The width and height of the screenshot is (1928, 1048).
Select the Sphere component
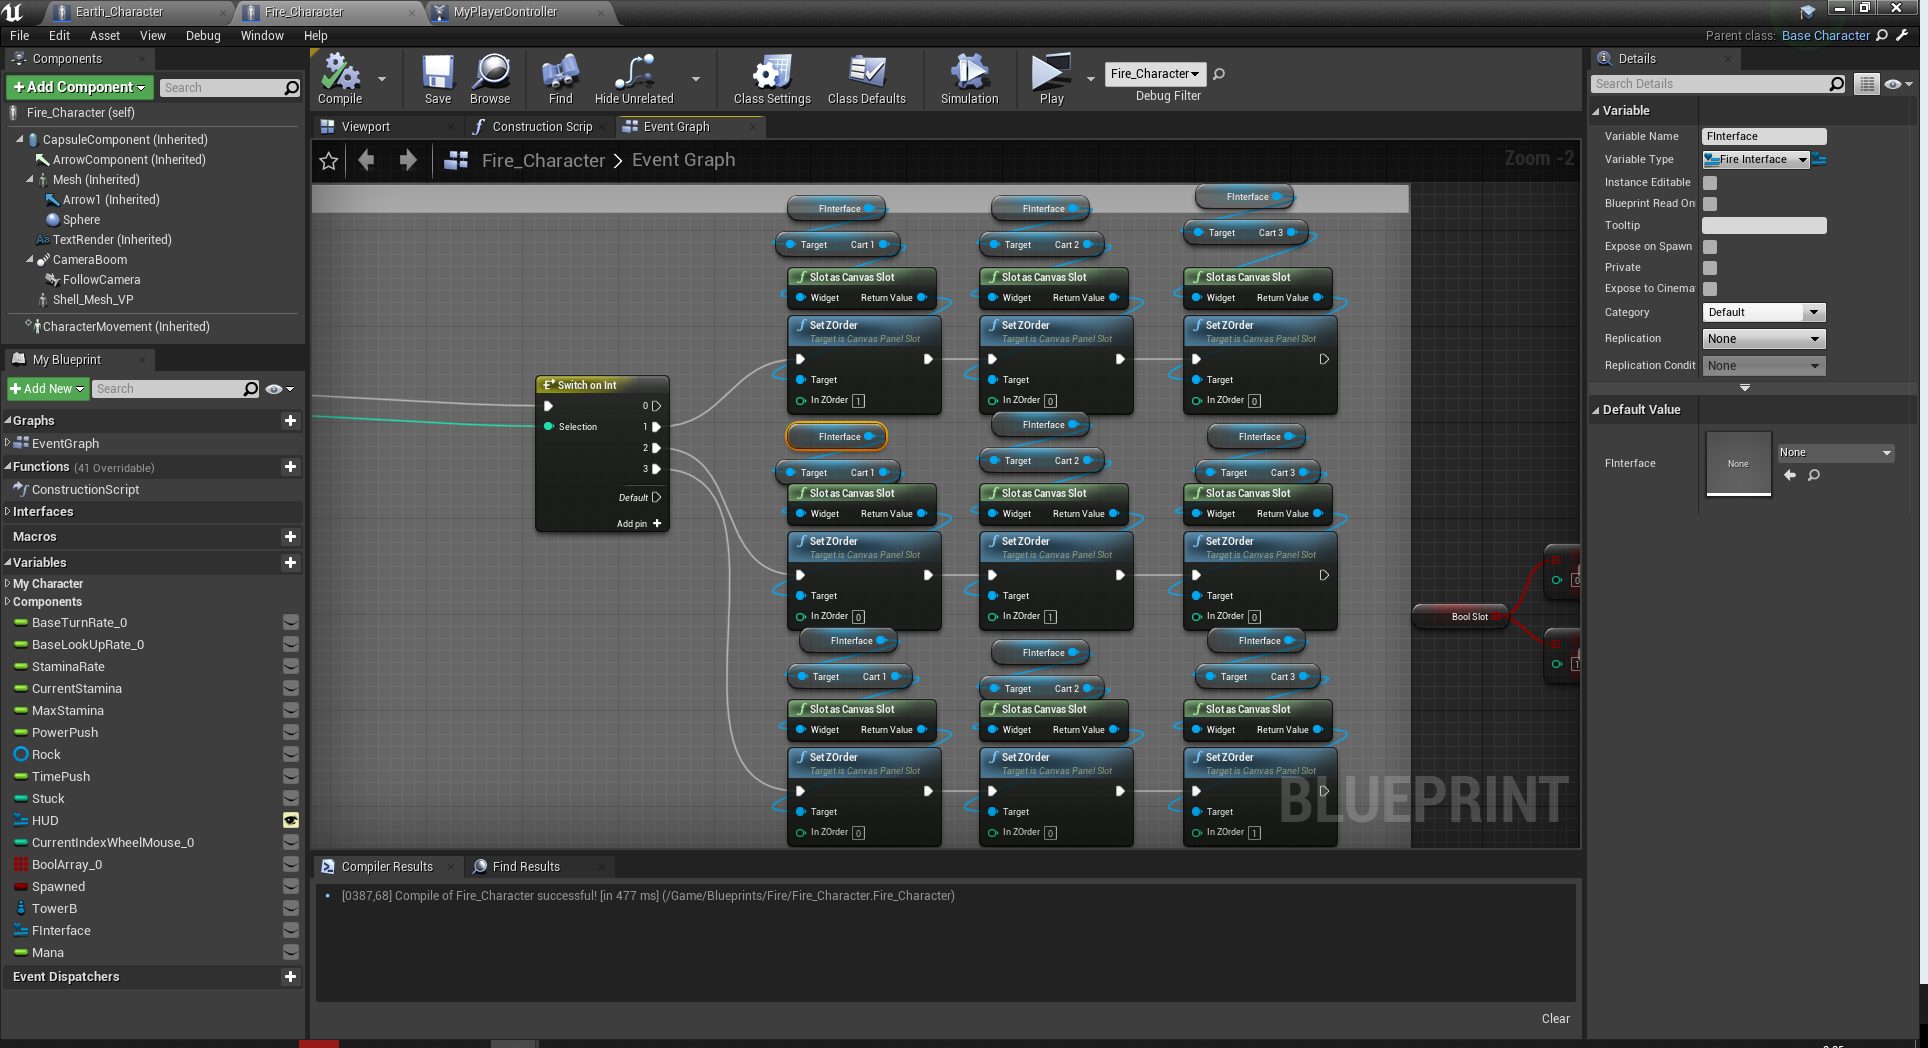click(x=81, y=220)
